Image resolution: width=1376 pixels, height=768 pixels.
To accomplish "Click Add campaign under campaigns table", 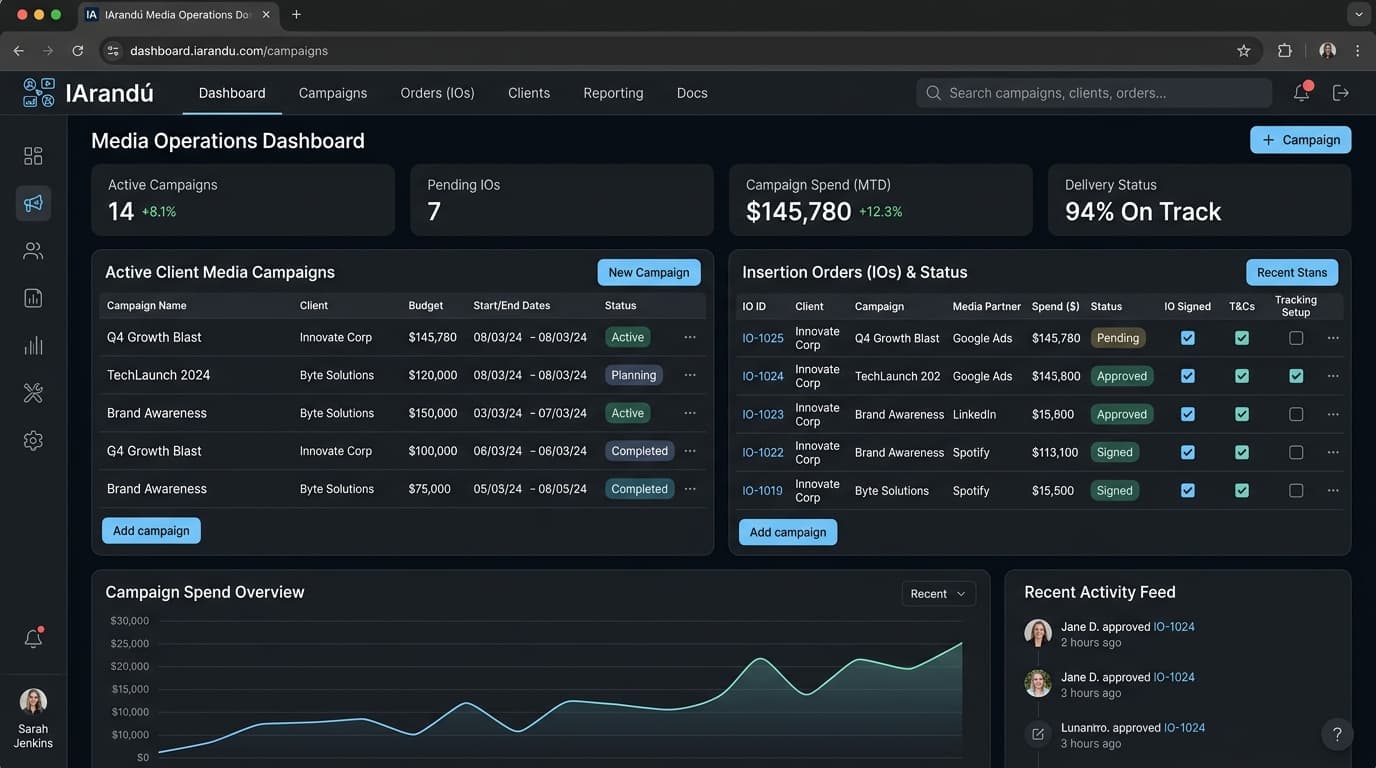I will pyautogui.click(x=151, y=531).
